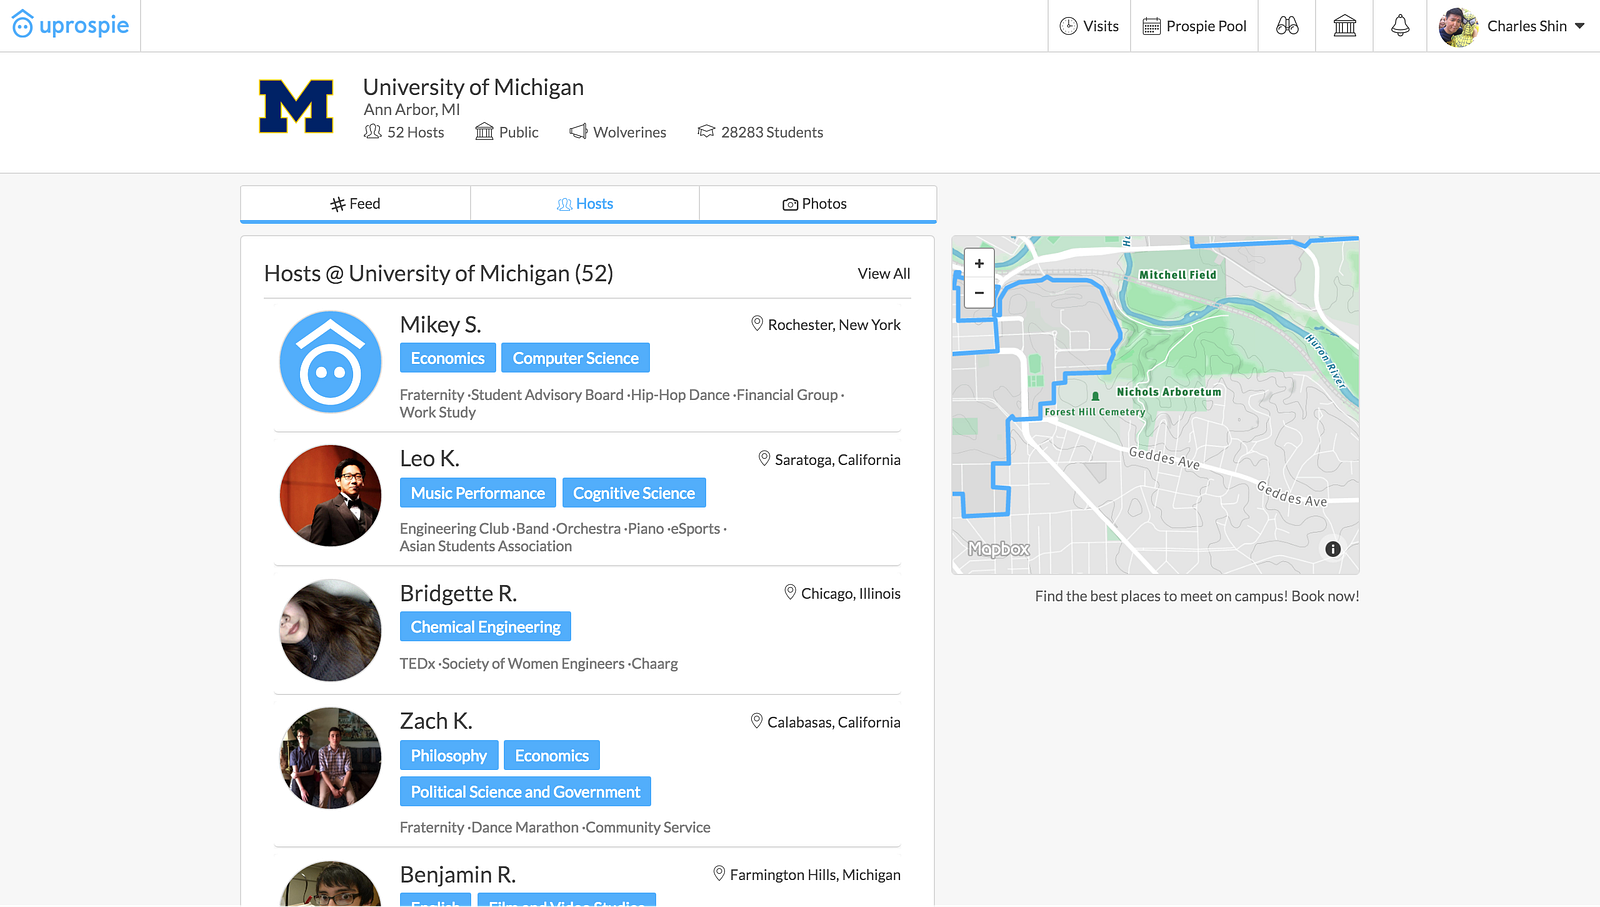This screenshot has height=907, width=1600.
Task: Select Zach's Economics major tag
Action: pyautogui.click(x=552, y=756)
